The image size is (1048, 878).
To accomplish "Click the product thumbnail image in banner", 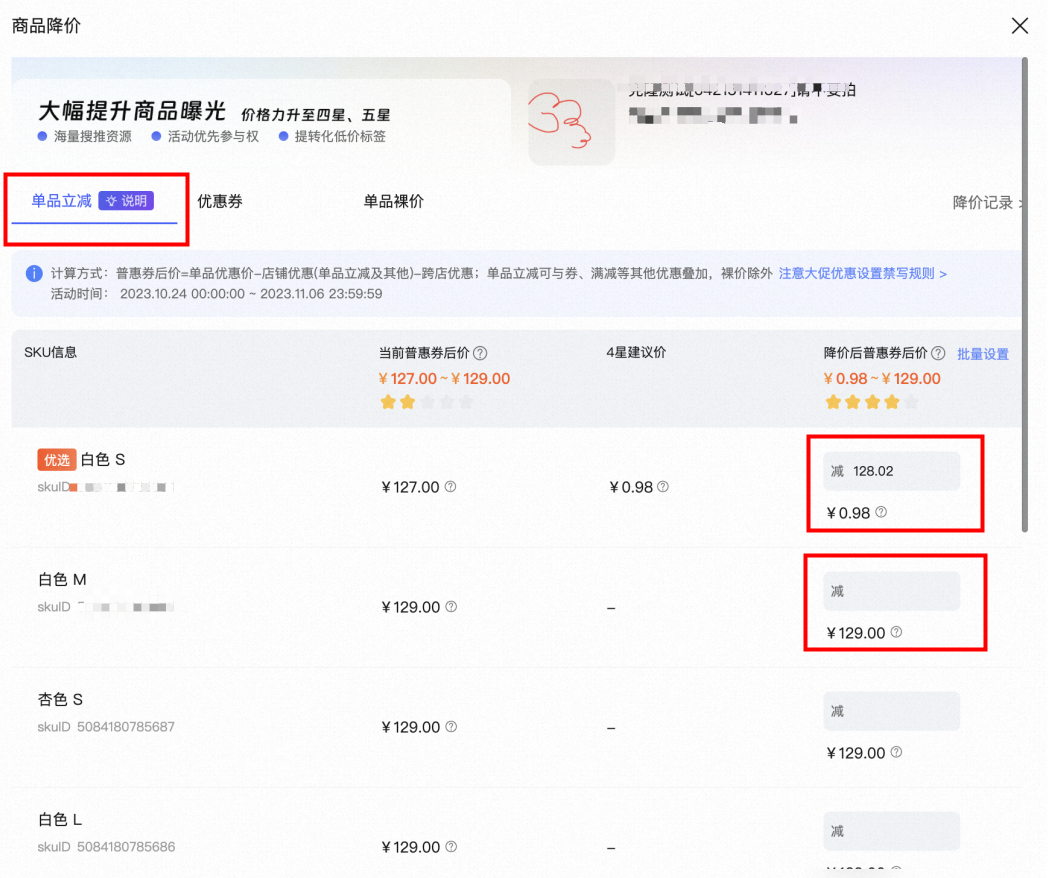I will tap(571, 122).
